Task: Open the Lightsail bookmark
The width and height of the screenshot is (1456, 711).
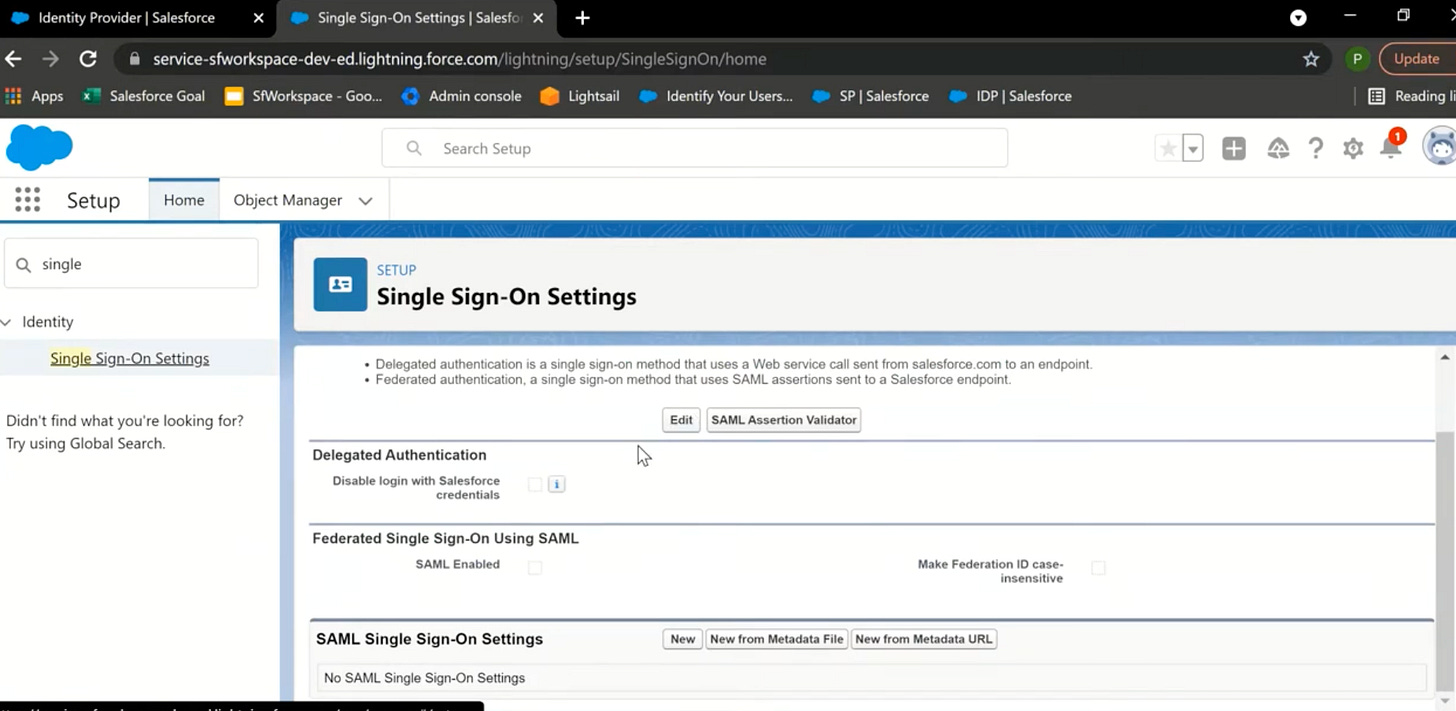Action: tap(581, 96)
